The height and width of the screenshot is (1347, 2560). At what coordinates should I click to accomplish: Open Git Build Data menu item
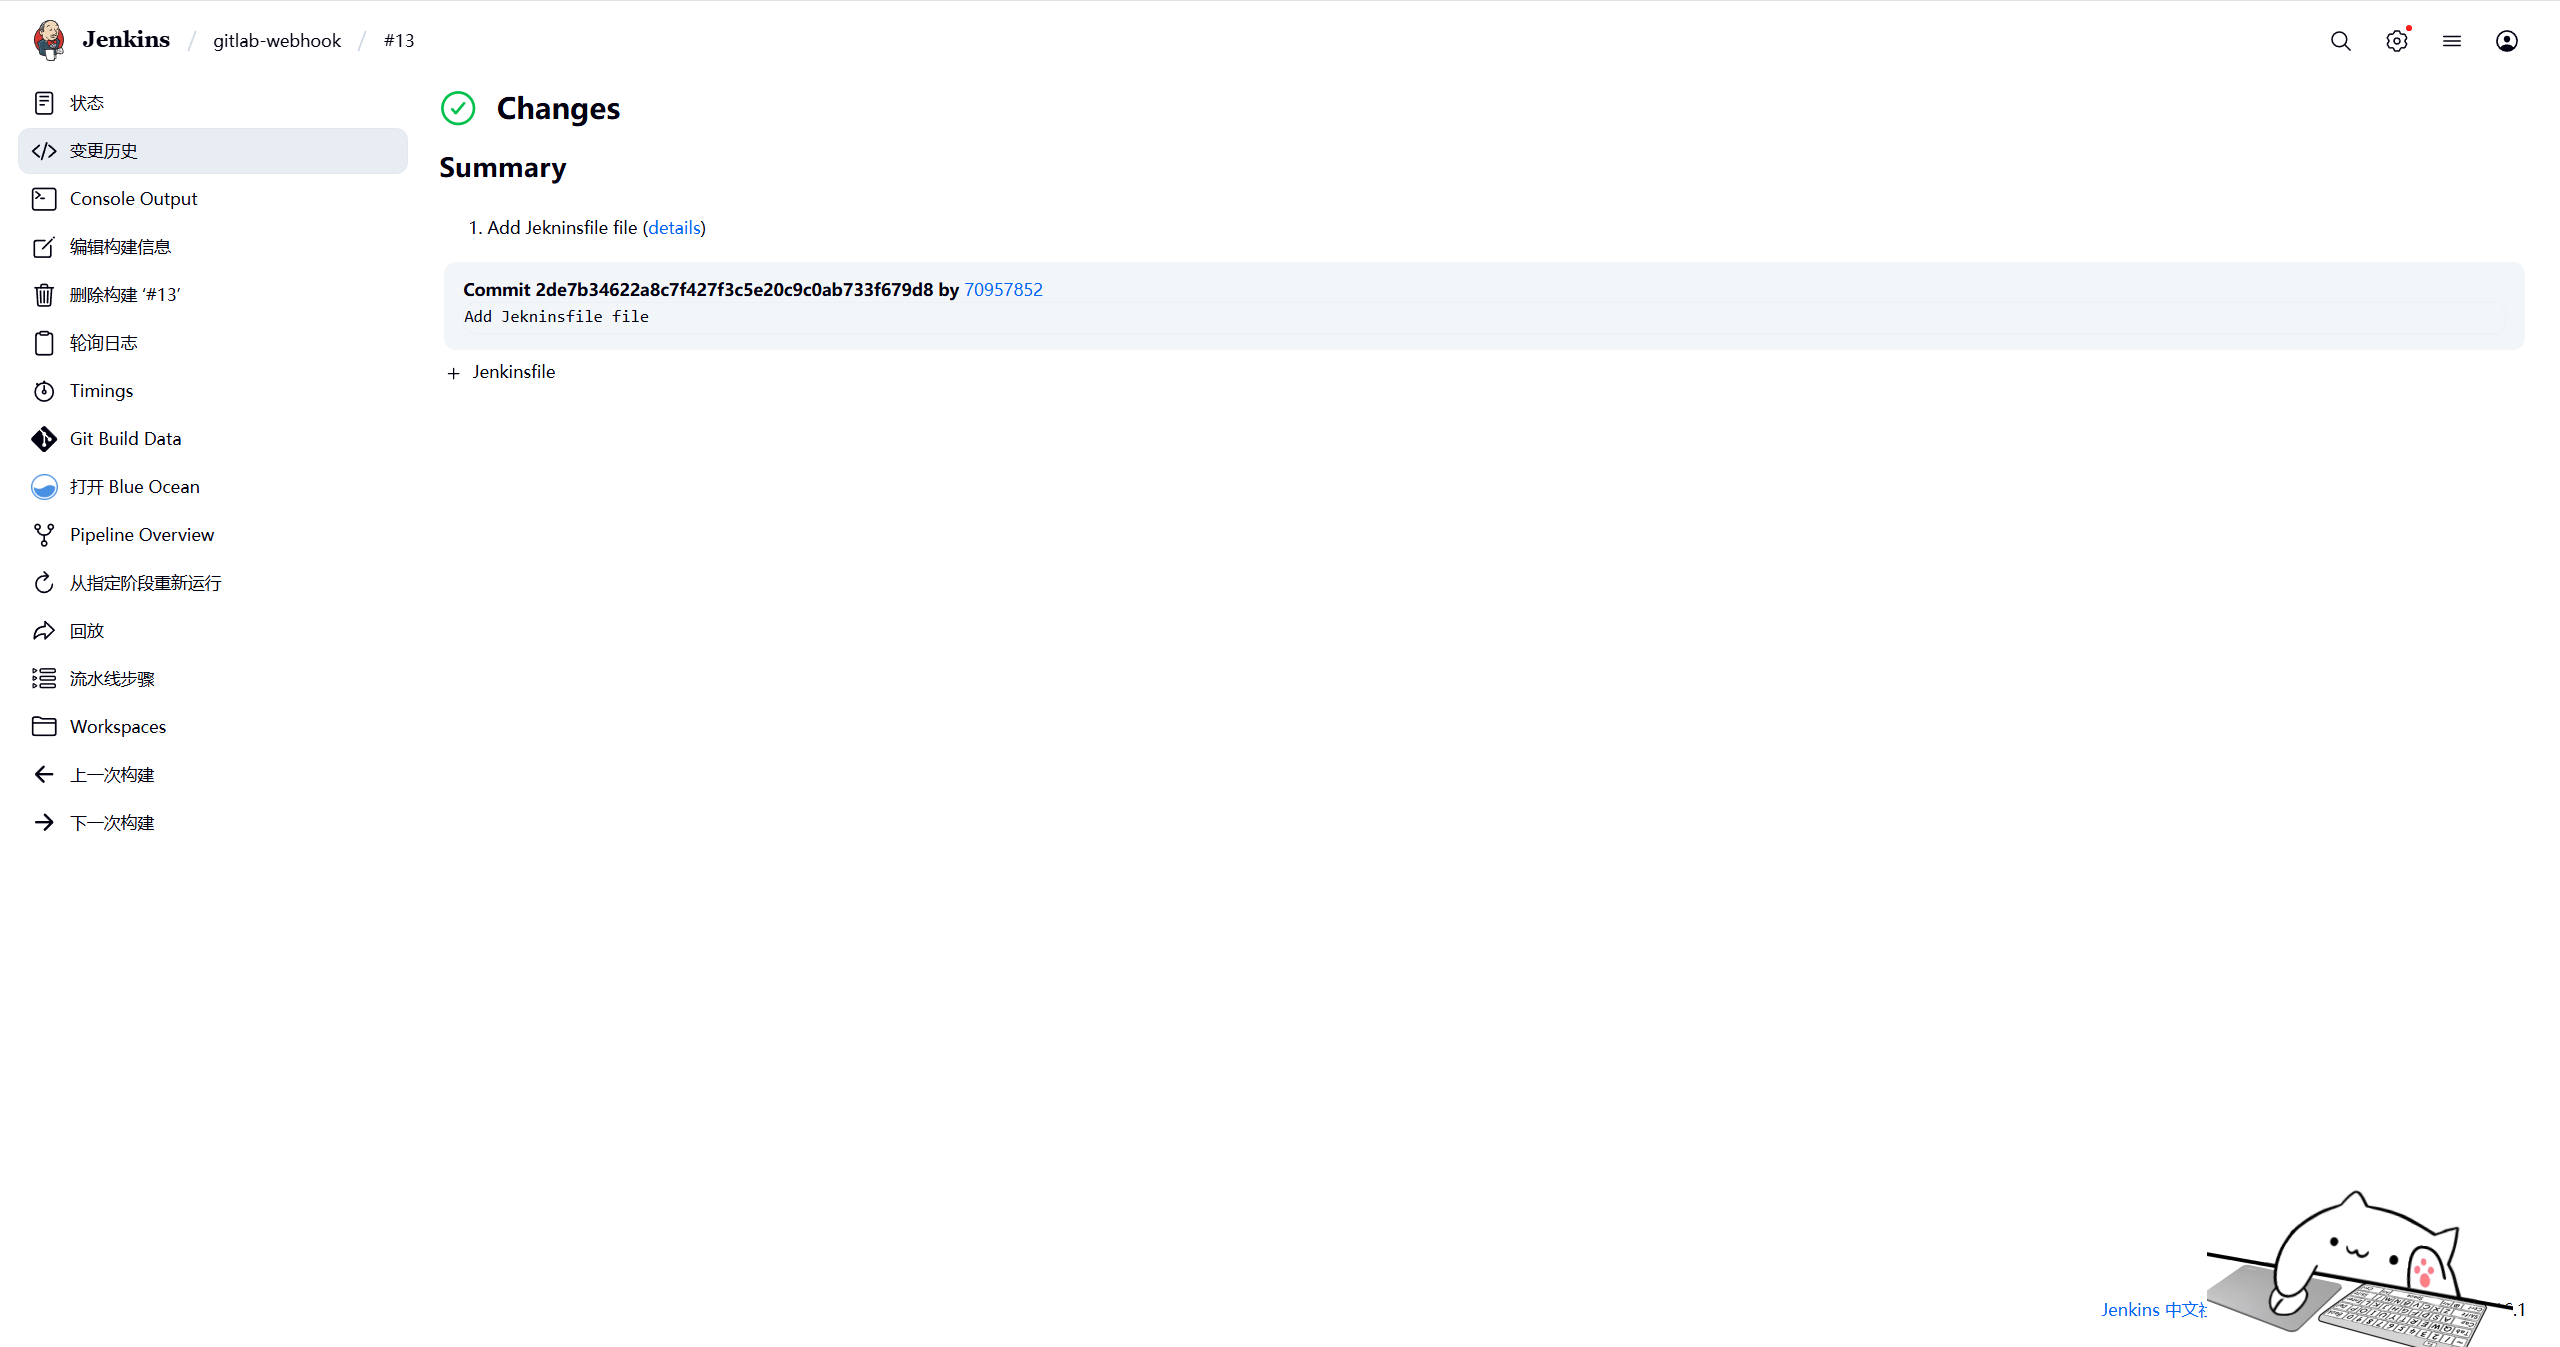pos(213,439)
